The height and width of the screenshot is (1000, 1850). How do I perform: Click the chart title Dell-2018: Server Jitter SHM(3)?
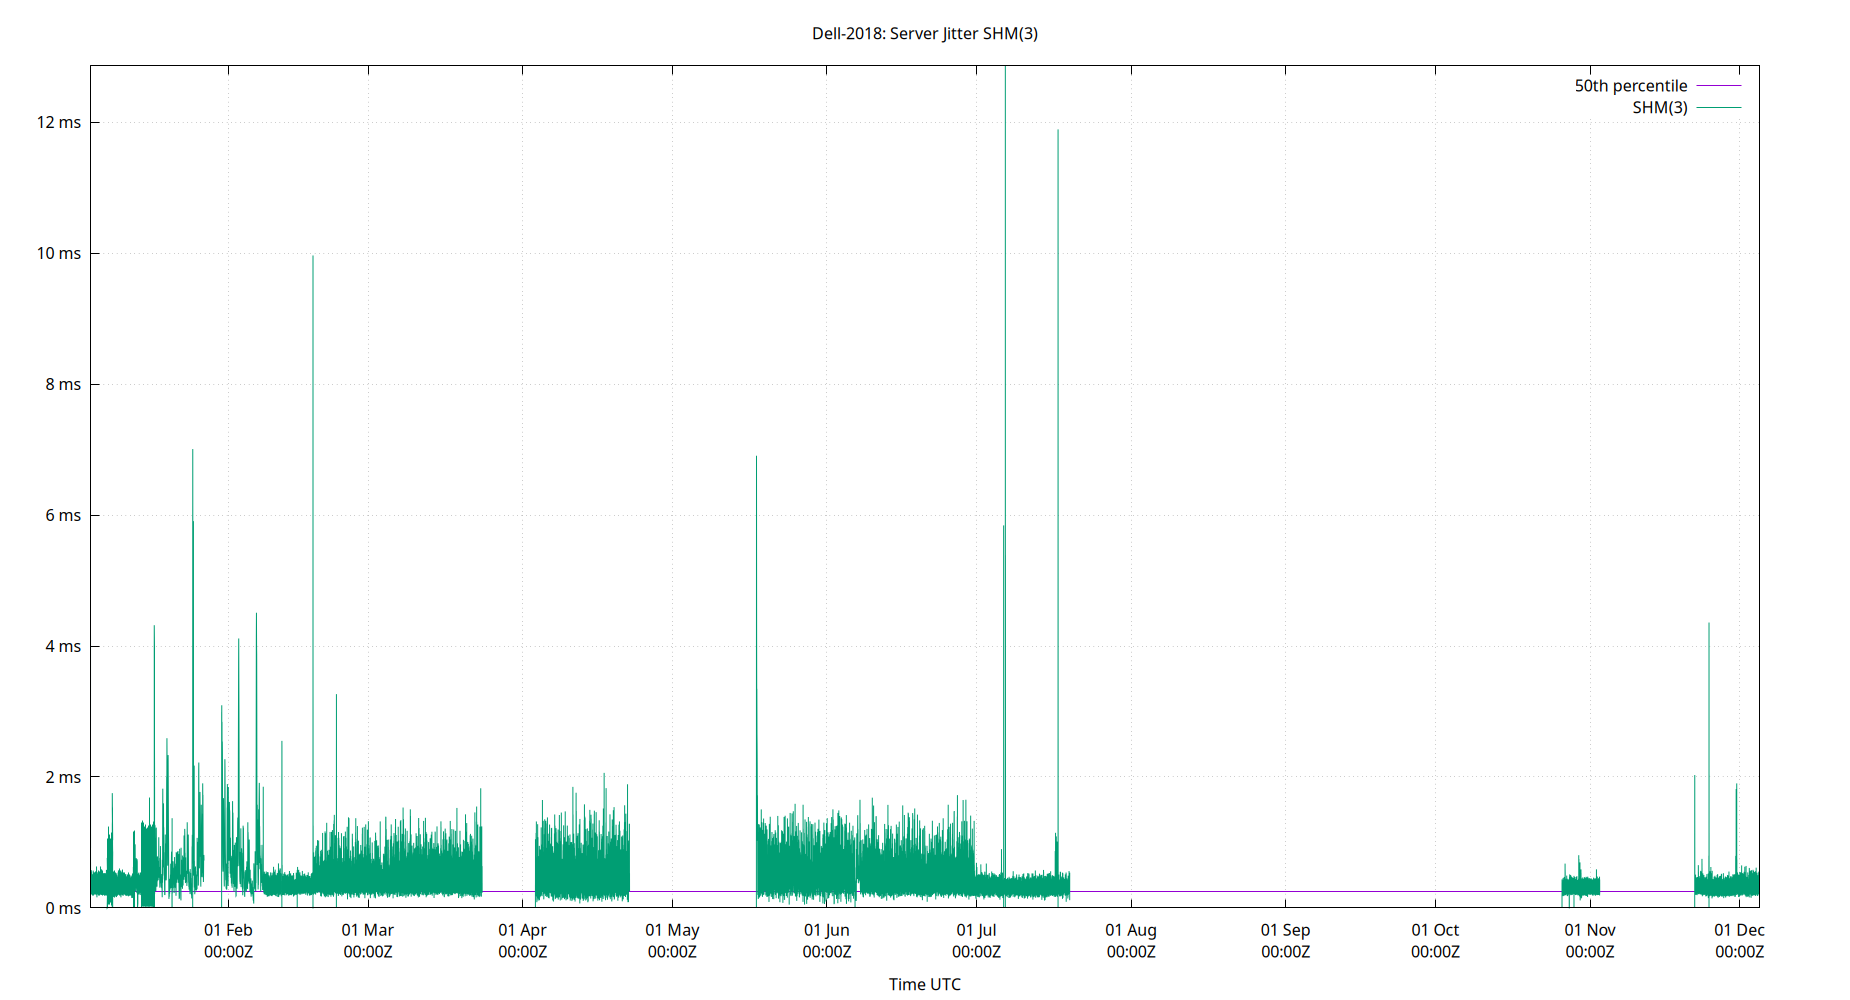click(924, 33)
